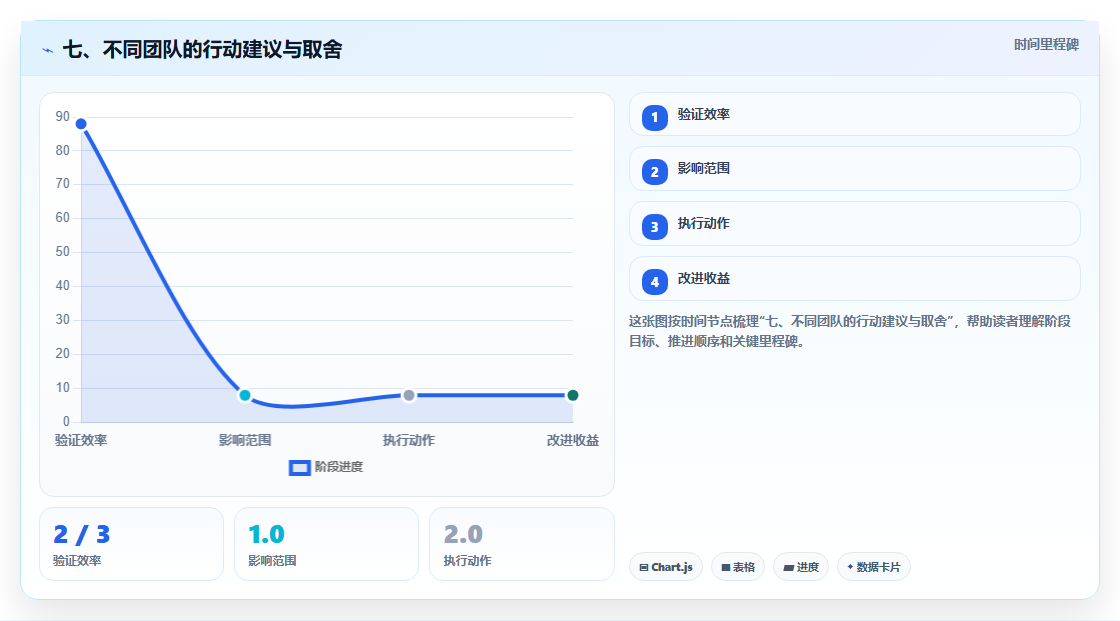Open the 2.0 执行动作 stat card
Screen dimensions: 1120x621
point(521,544)
